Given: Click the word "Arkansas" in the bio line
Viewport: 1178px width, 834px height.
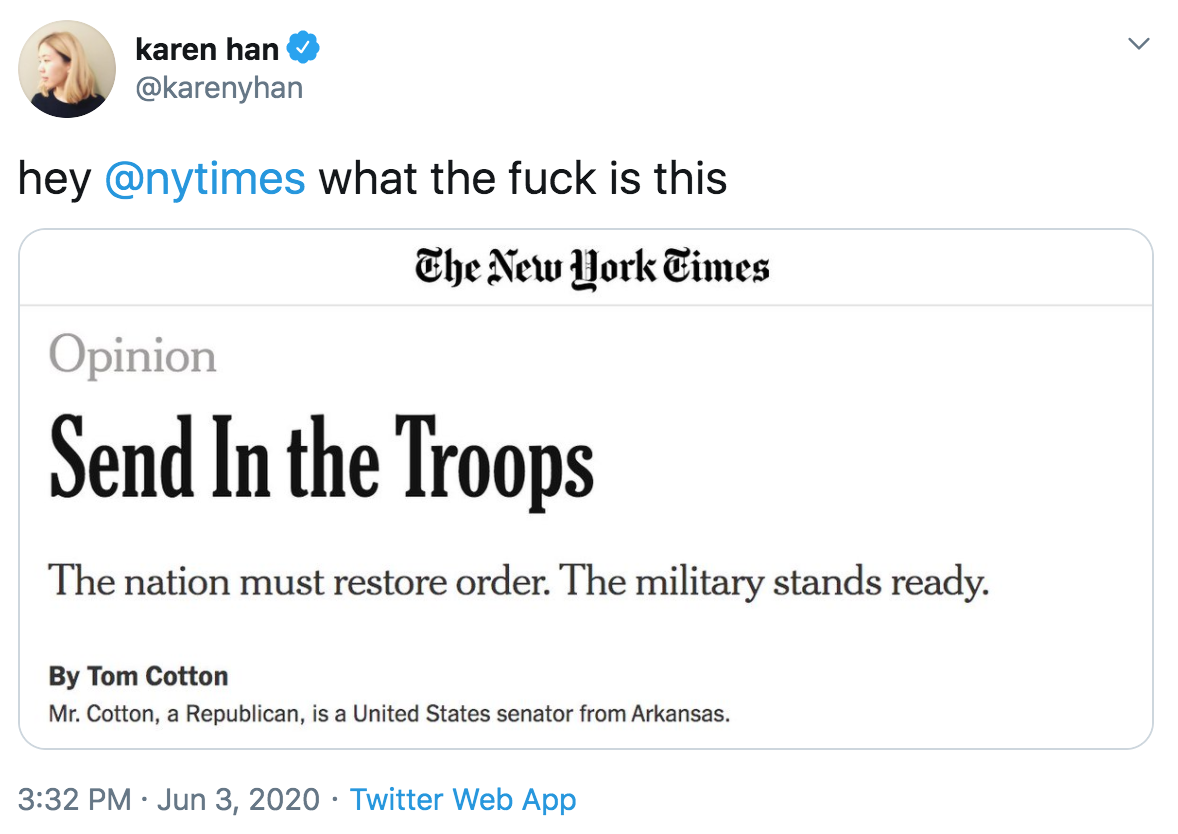Looking at the screenshot, I should pyautogui.click(x=680, y=714).
